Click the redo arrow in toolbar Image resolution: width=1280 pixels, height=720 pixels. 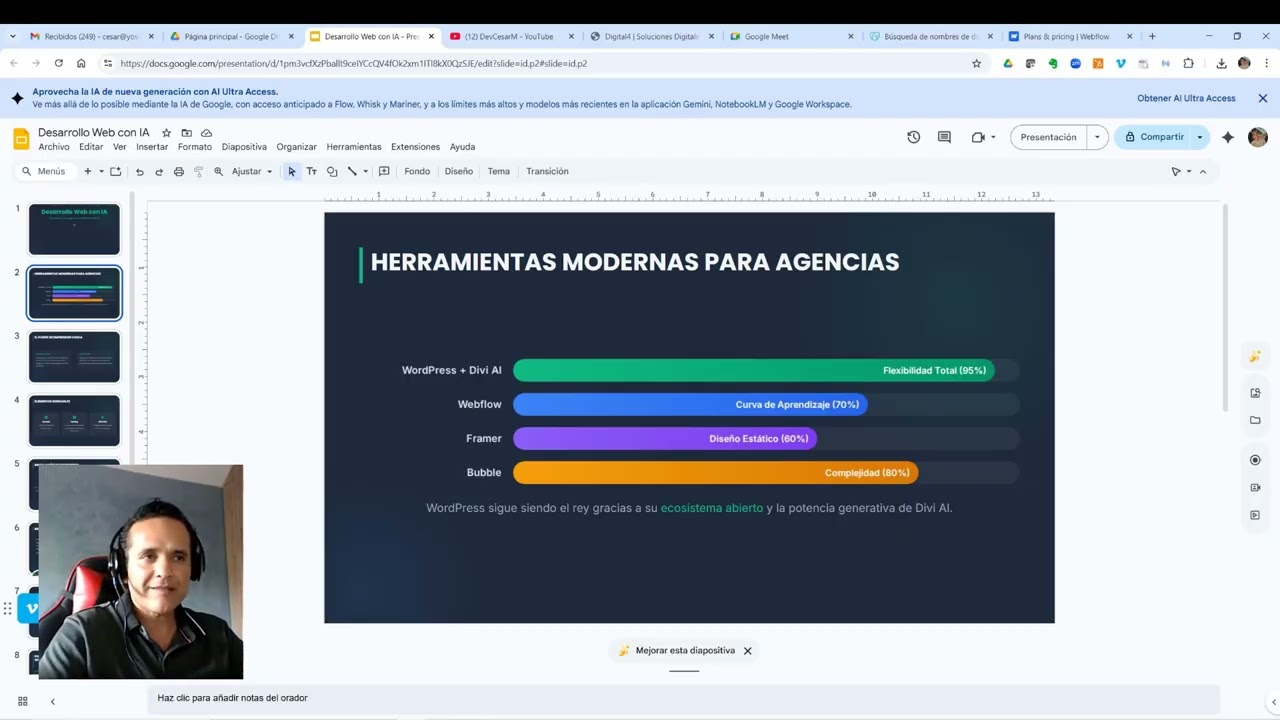(x=158, y=172)
